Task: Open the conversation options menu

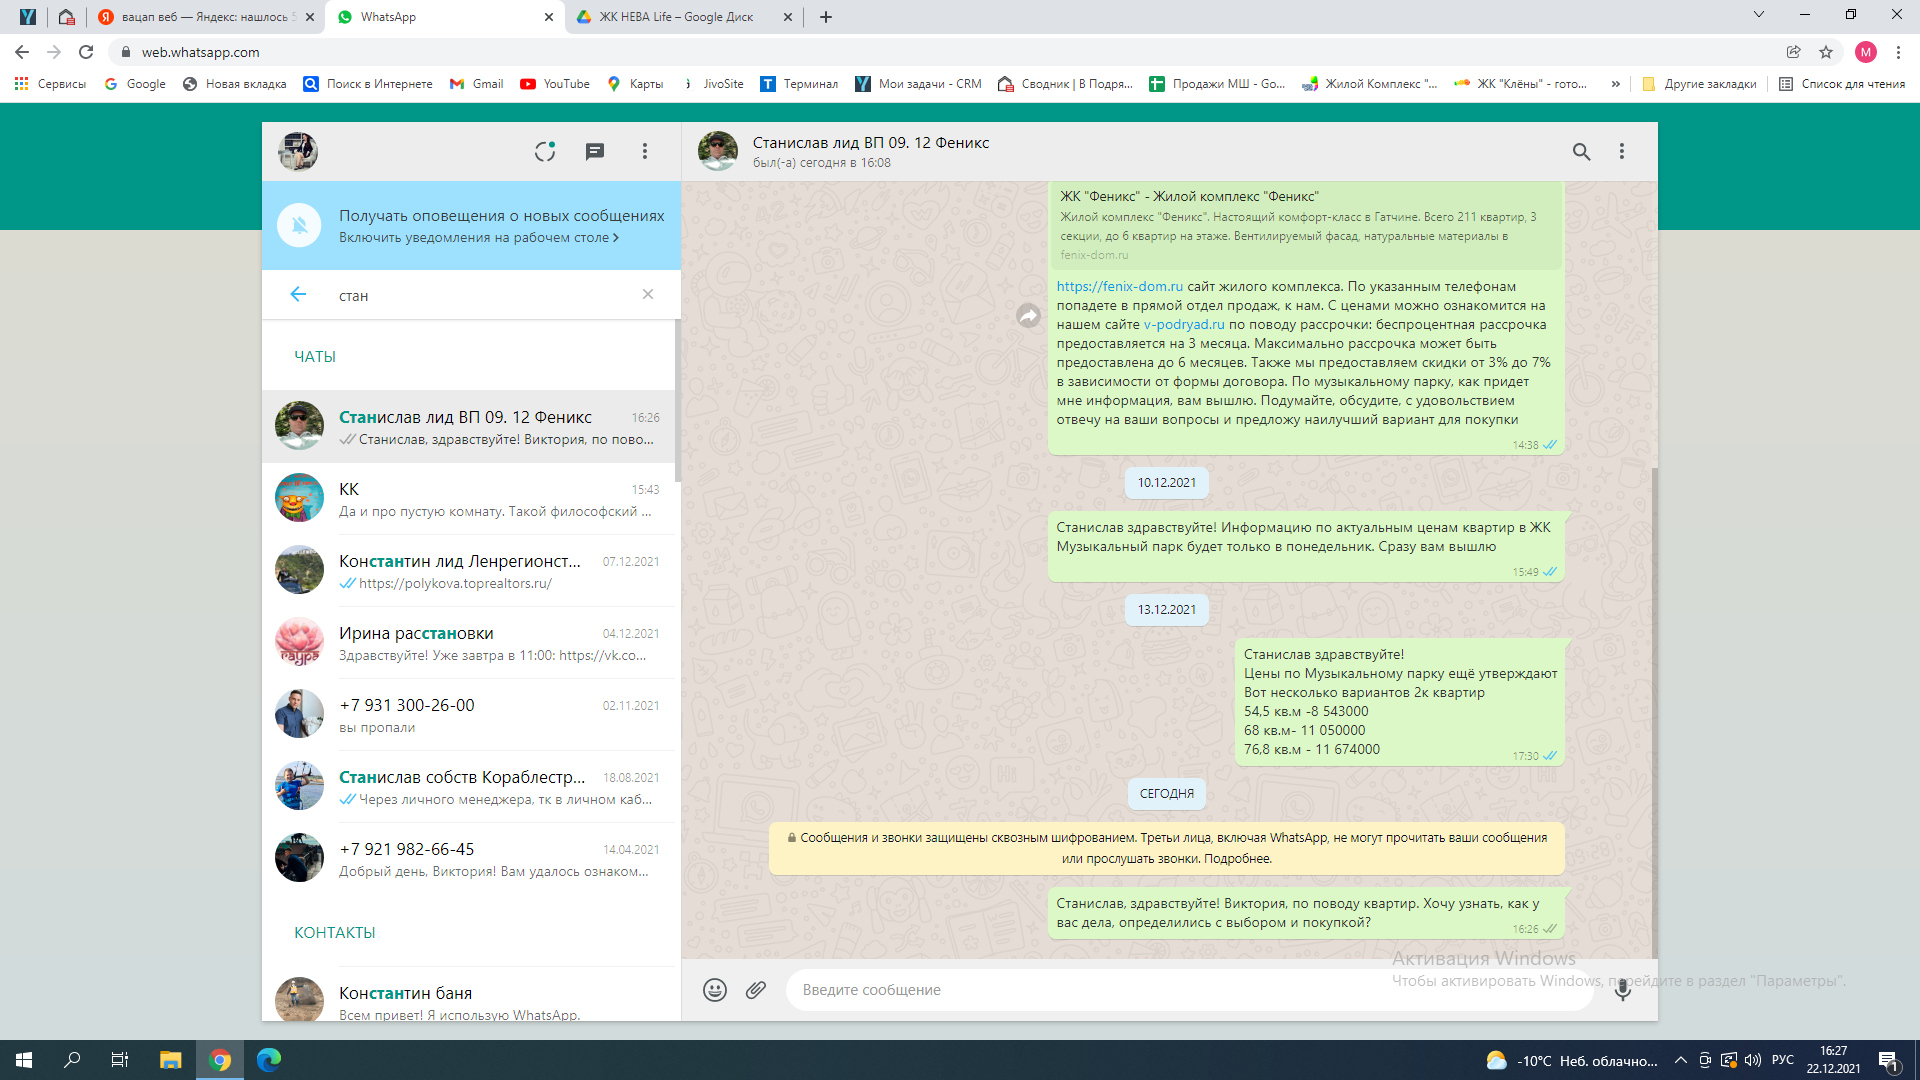Action: tap(1622, 151)
